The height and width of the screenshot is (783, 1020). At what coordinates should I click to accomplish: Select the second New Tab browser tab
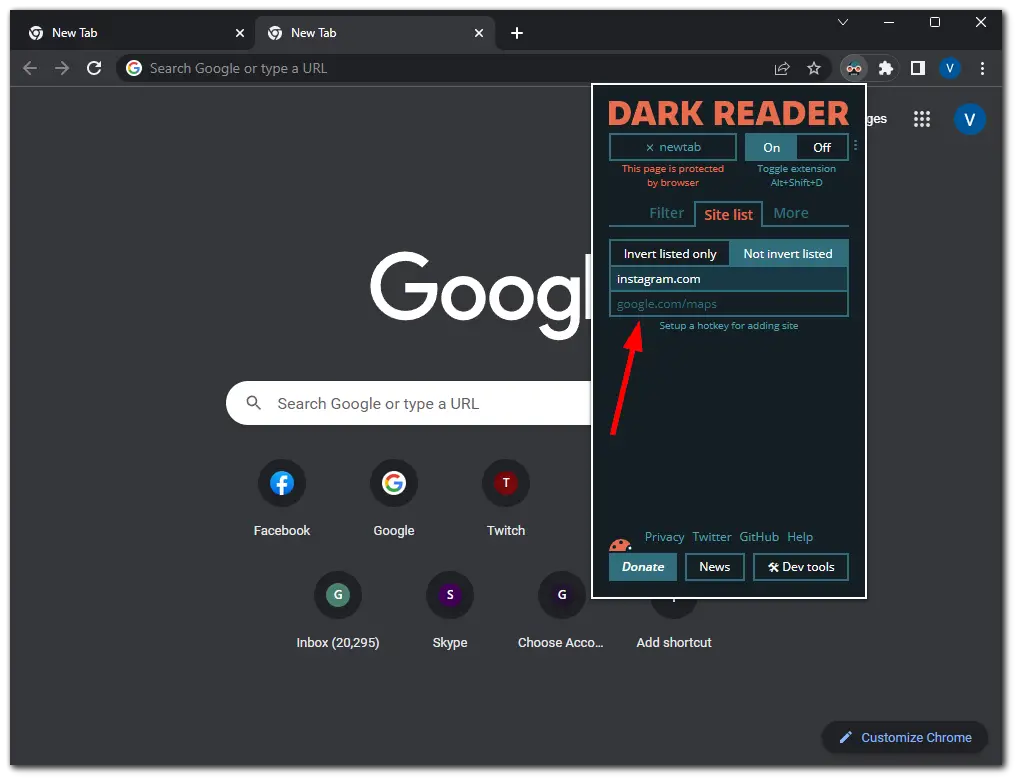pos(376,33)
